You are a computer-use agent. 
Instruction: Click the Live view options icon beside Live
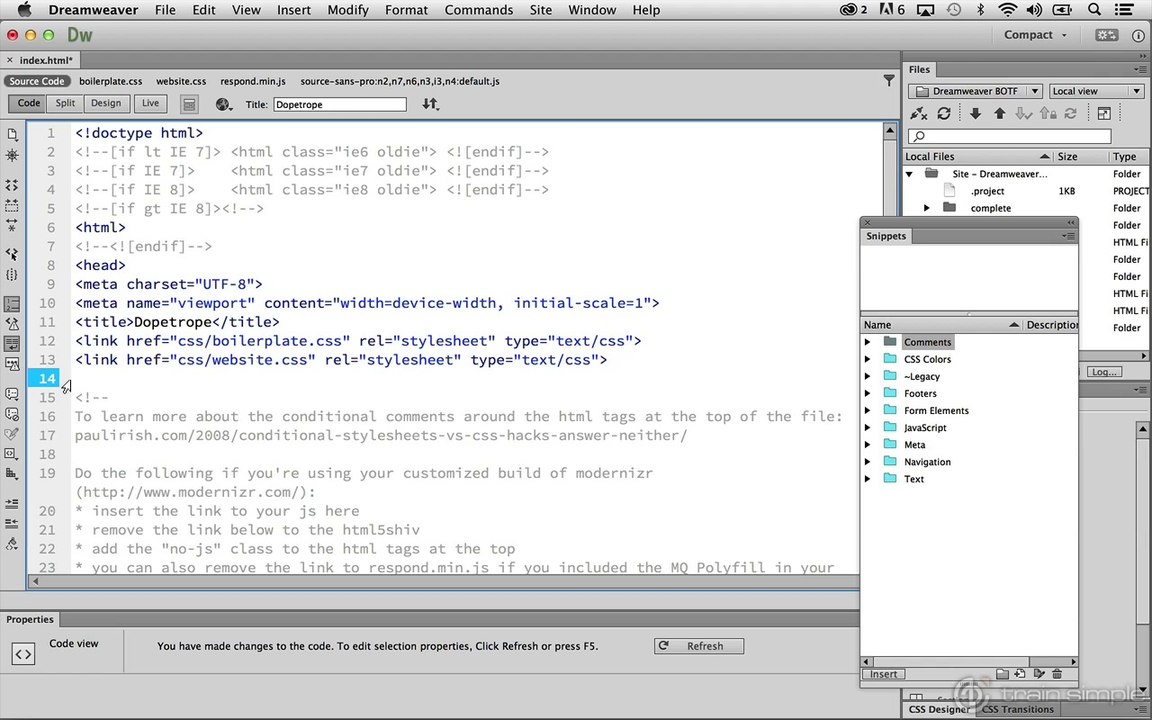click(190, 104)
